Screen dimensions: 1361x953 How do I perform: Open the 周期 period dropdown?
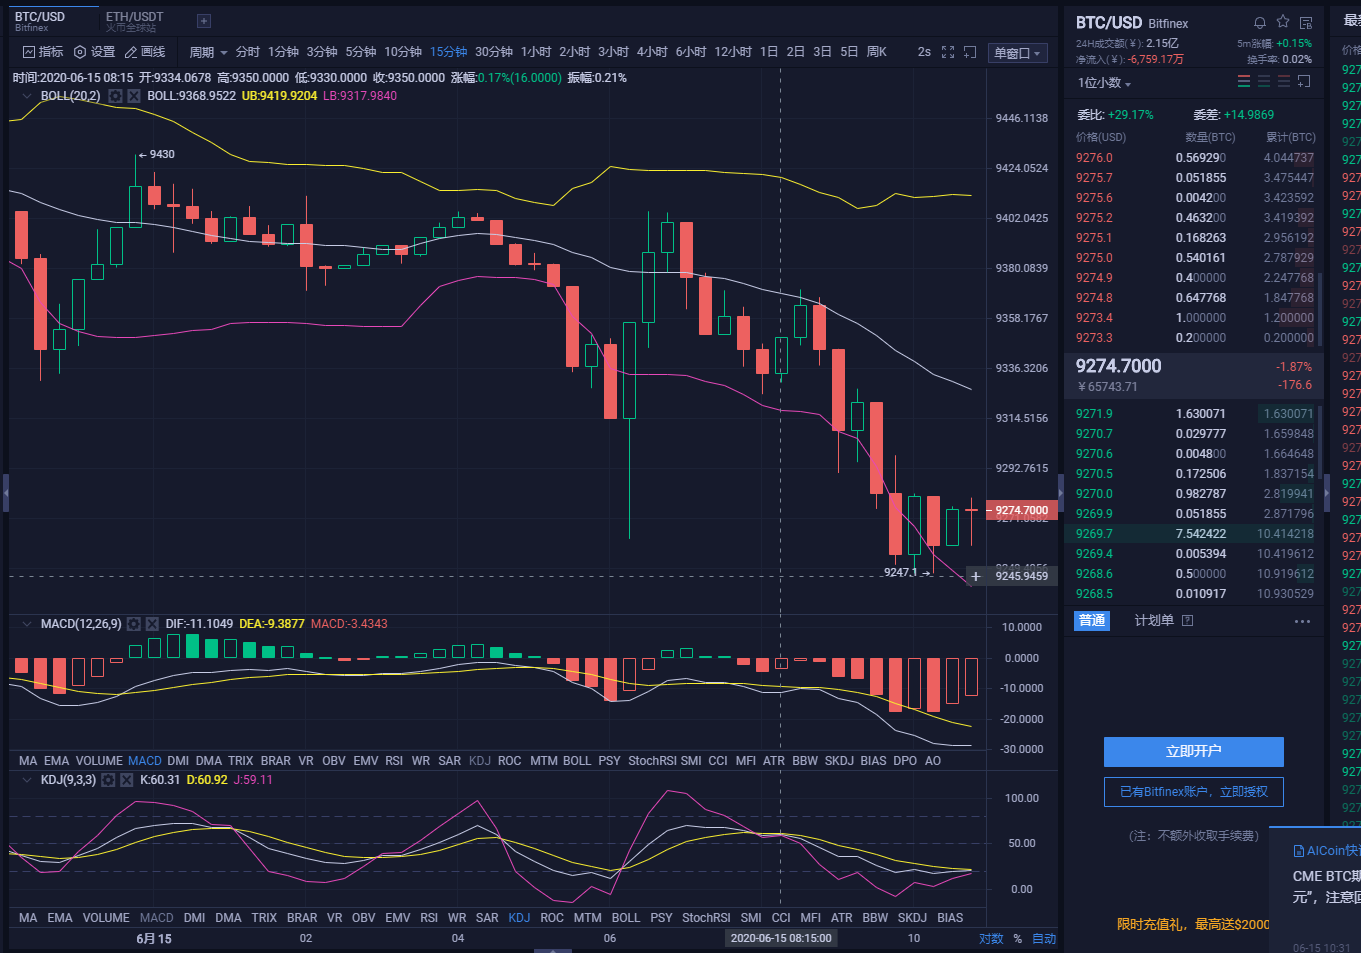(x=208, y=52)
